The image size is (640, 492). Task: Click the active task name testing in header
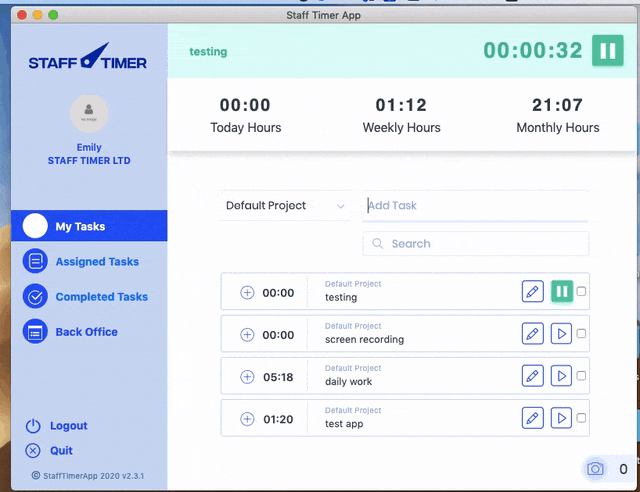[x=208, y=51]
